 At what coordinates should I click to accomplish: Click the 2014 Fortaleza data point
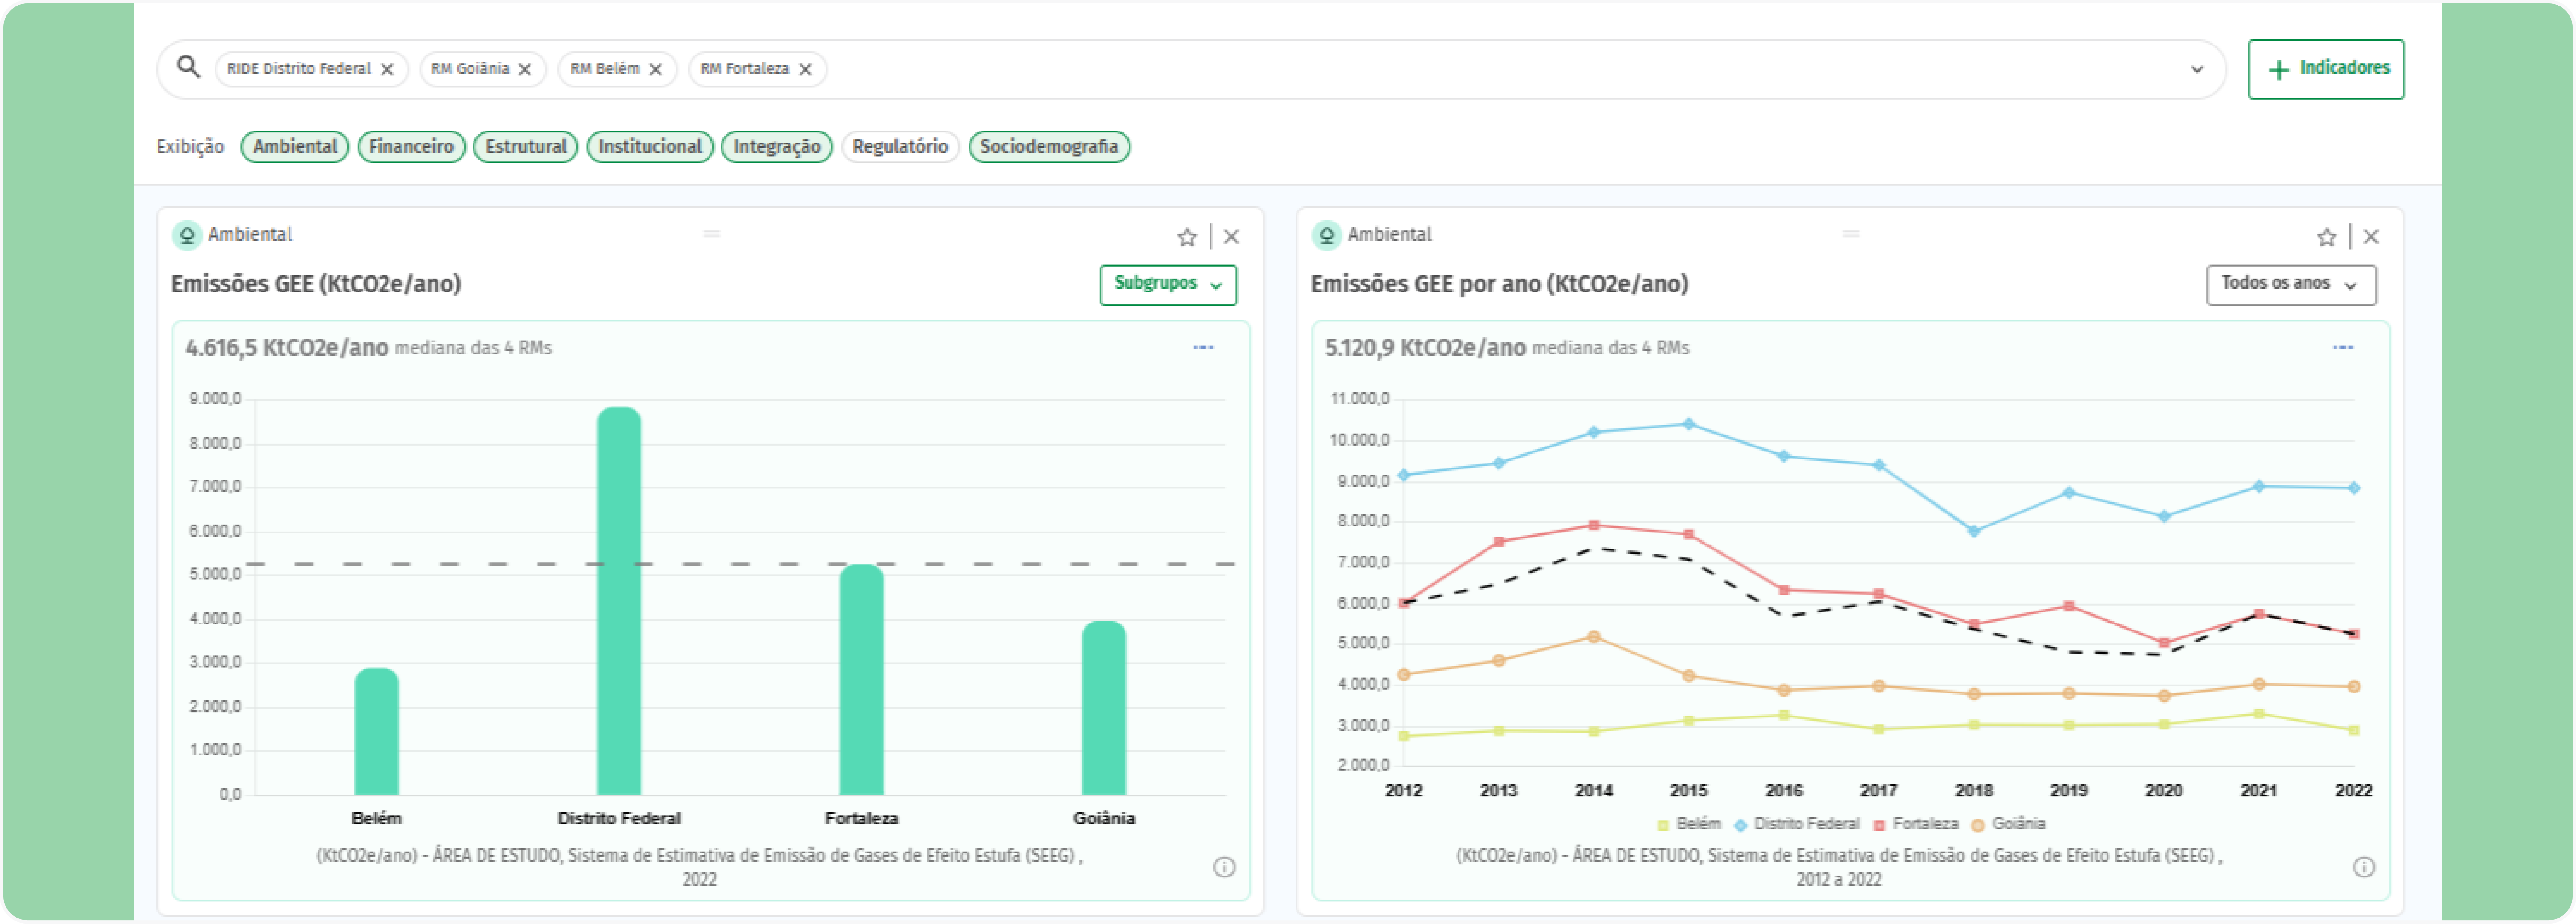coord(1594,525)
